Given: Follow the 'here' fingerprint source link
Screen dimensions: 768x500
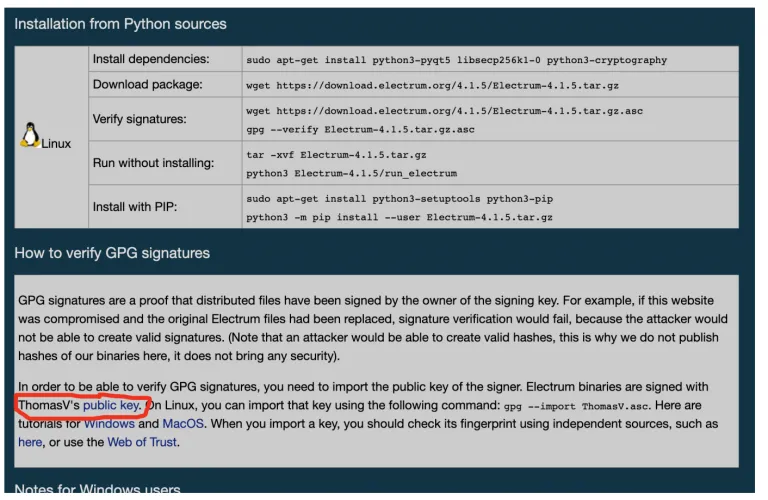Looking at the screenshot, I should point(30,442).
